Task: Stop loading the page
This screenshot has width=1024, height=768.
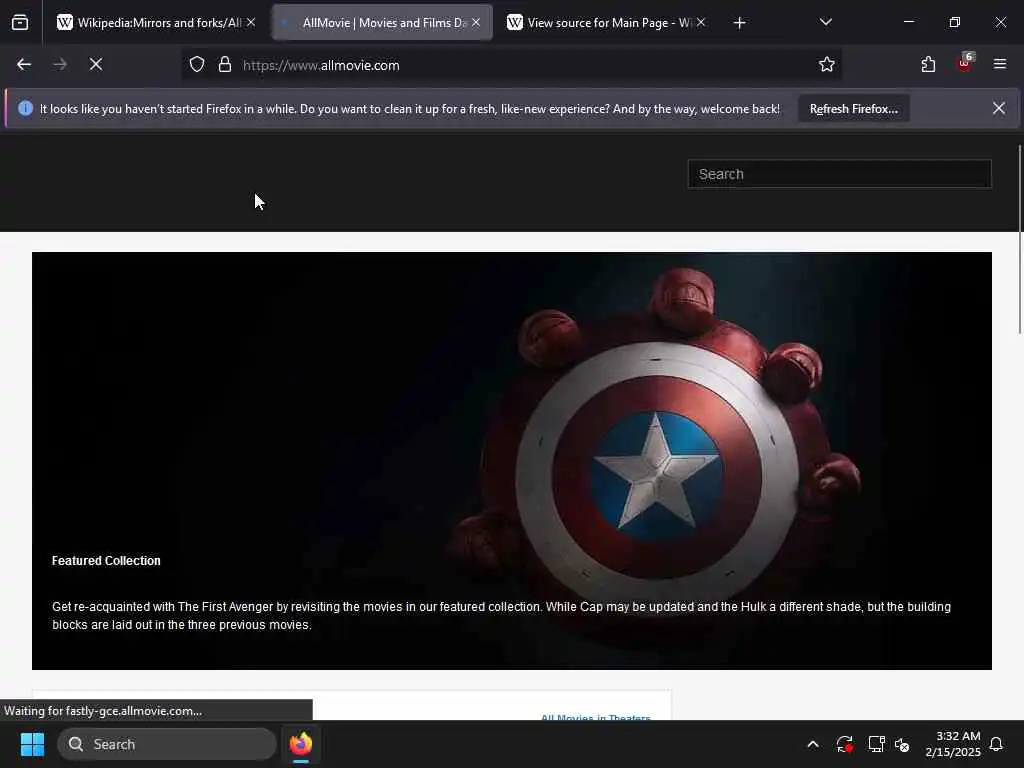Action: click(96, 65)
